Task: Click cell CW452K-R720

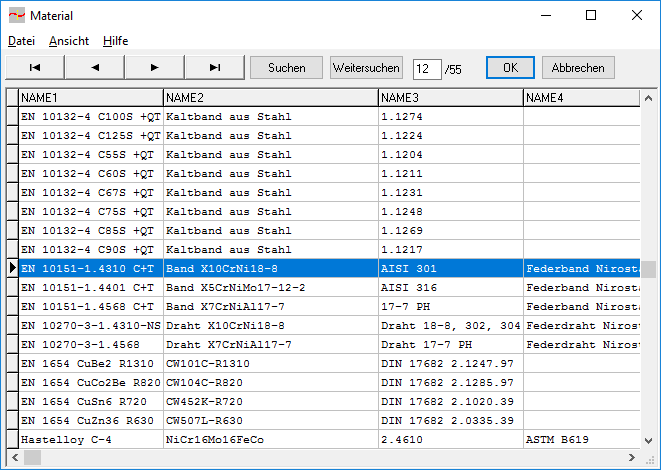Action: click(x=271, y=401)
